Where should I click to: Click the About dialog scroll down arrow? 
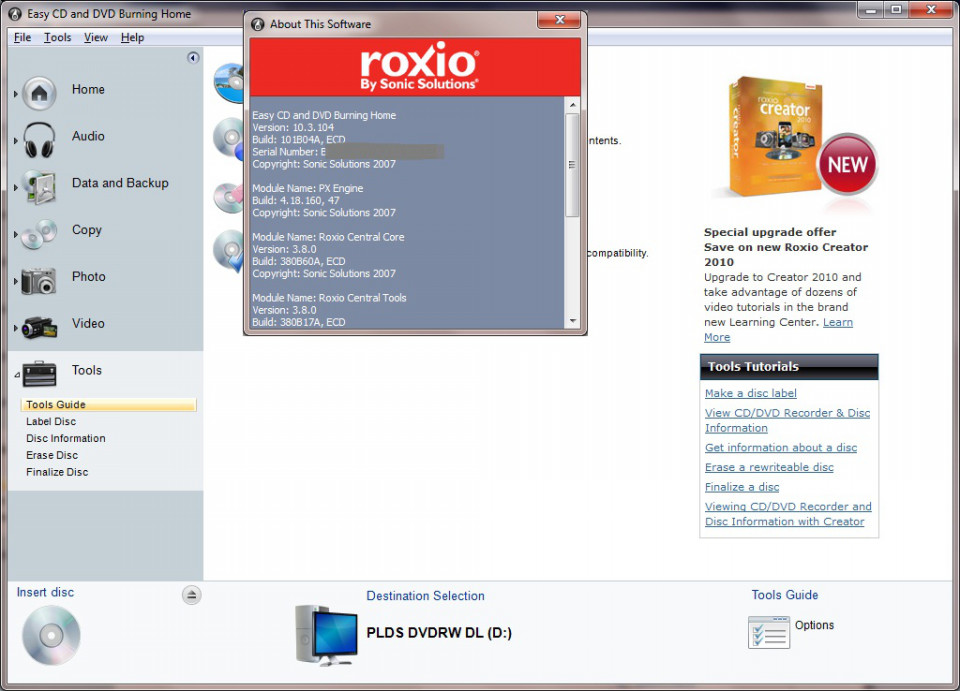(572, 321)
